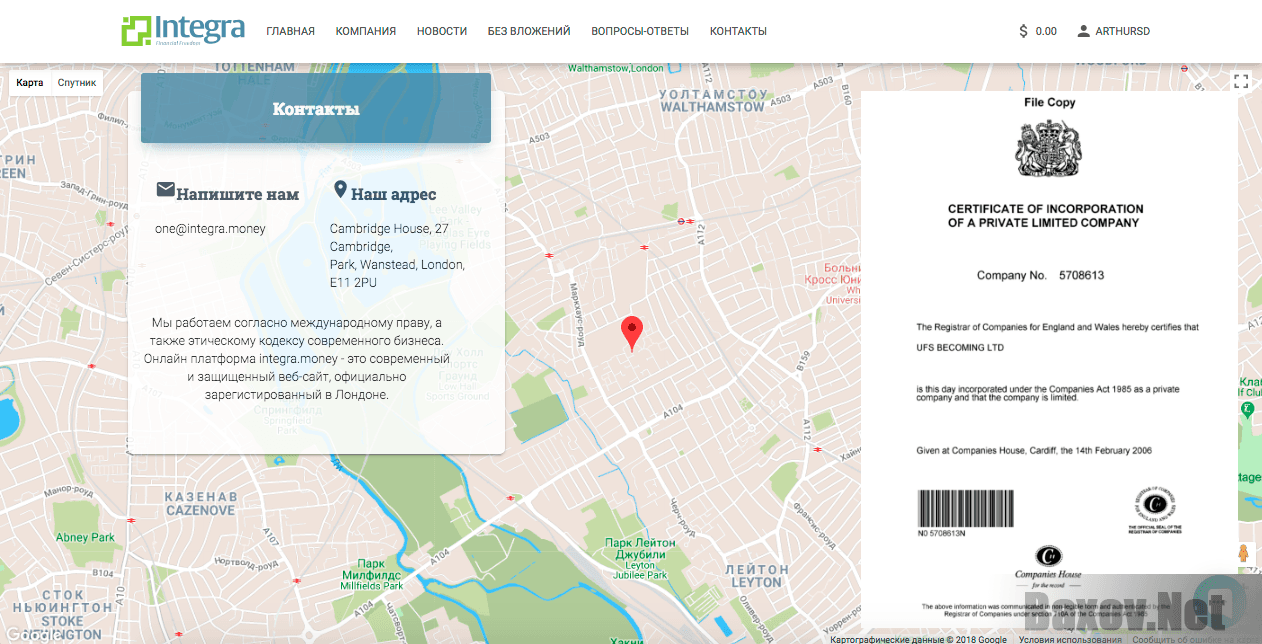
Task: Go to the КОМПАНИЯ page
Action: (365, 31)
